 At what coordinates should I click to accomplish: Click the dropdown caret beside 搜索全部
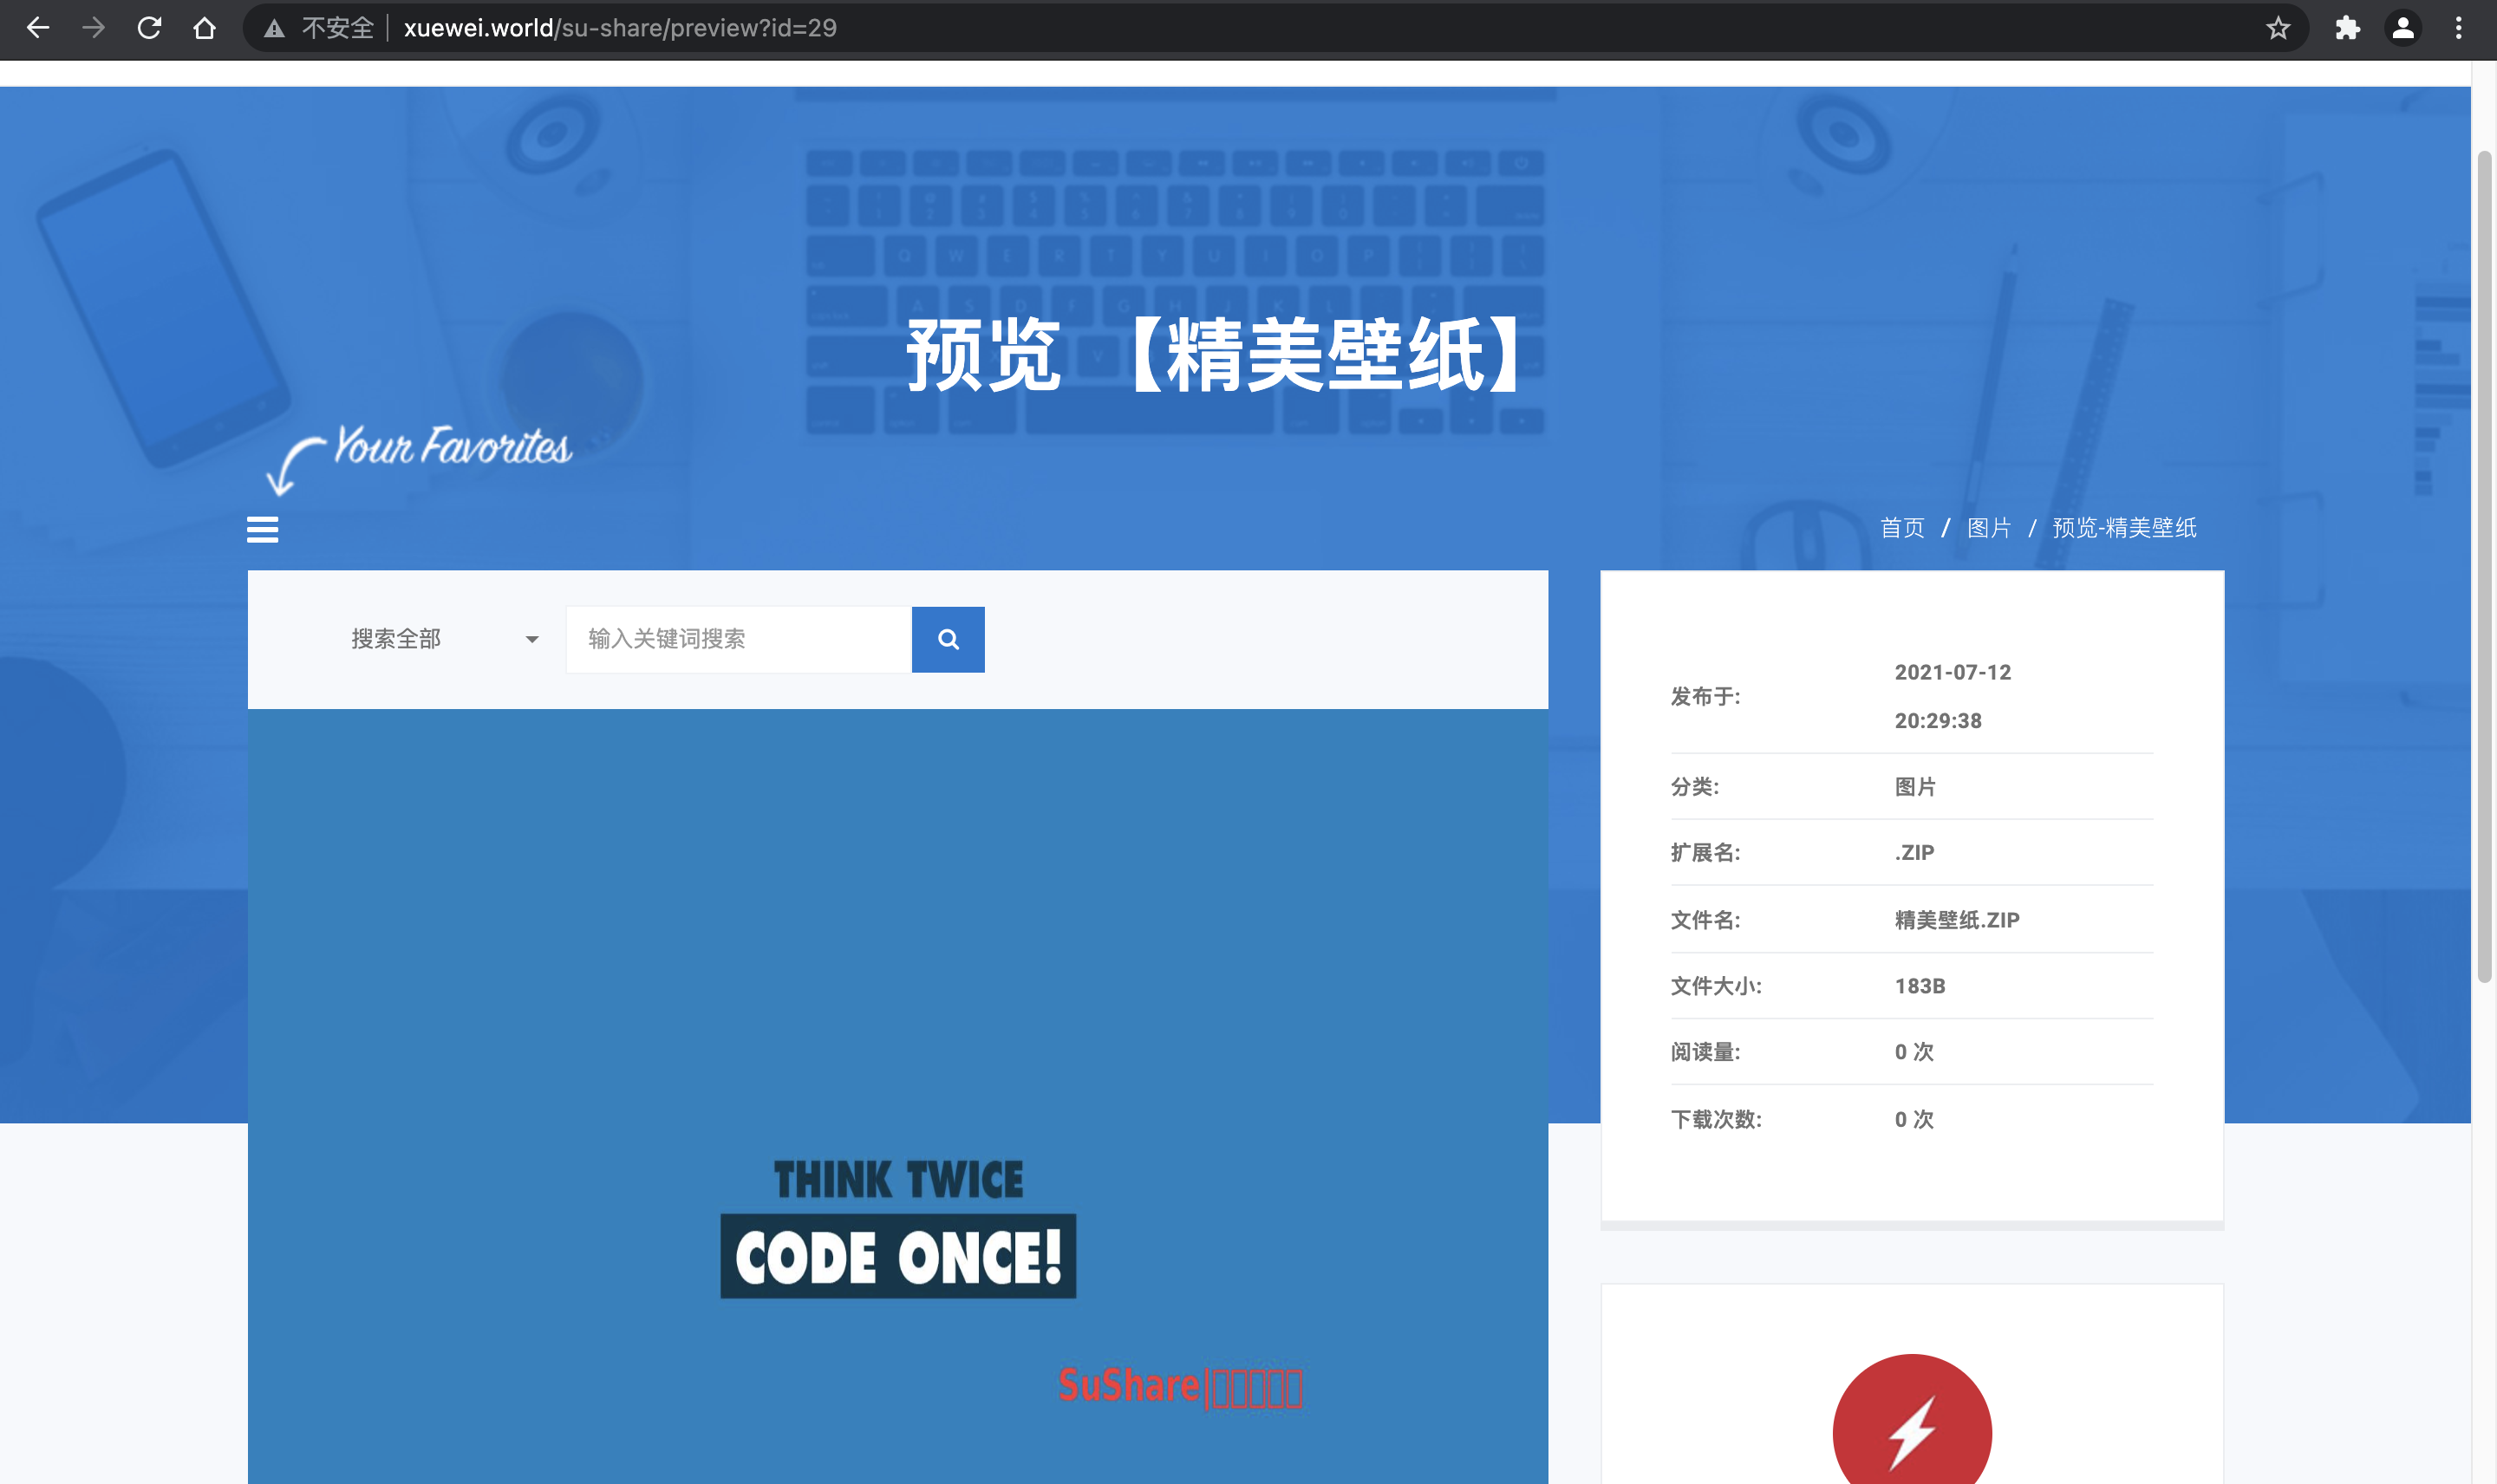[x=532, y=640]
